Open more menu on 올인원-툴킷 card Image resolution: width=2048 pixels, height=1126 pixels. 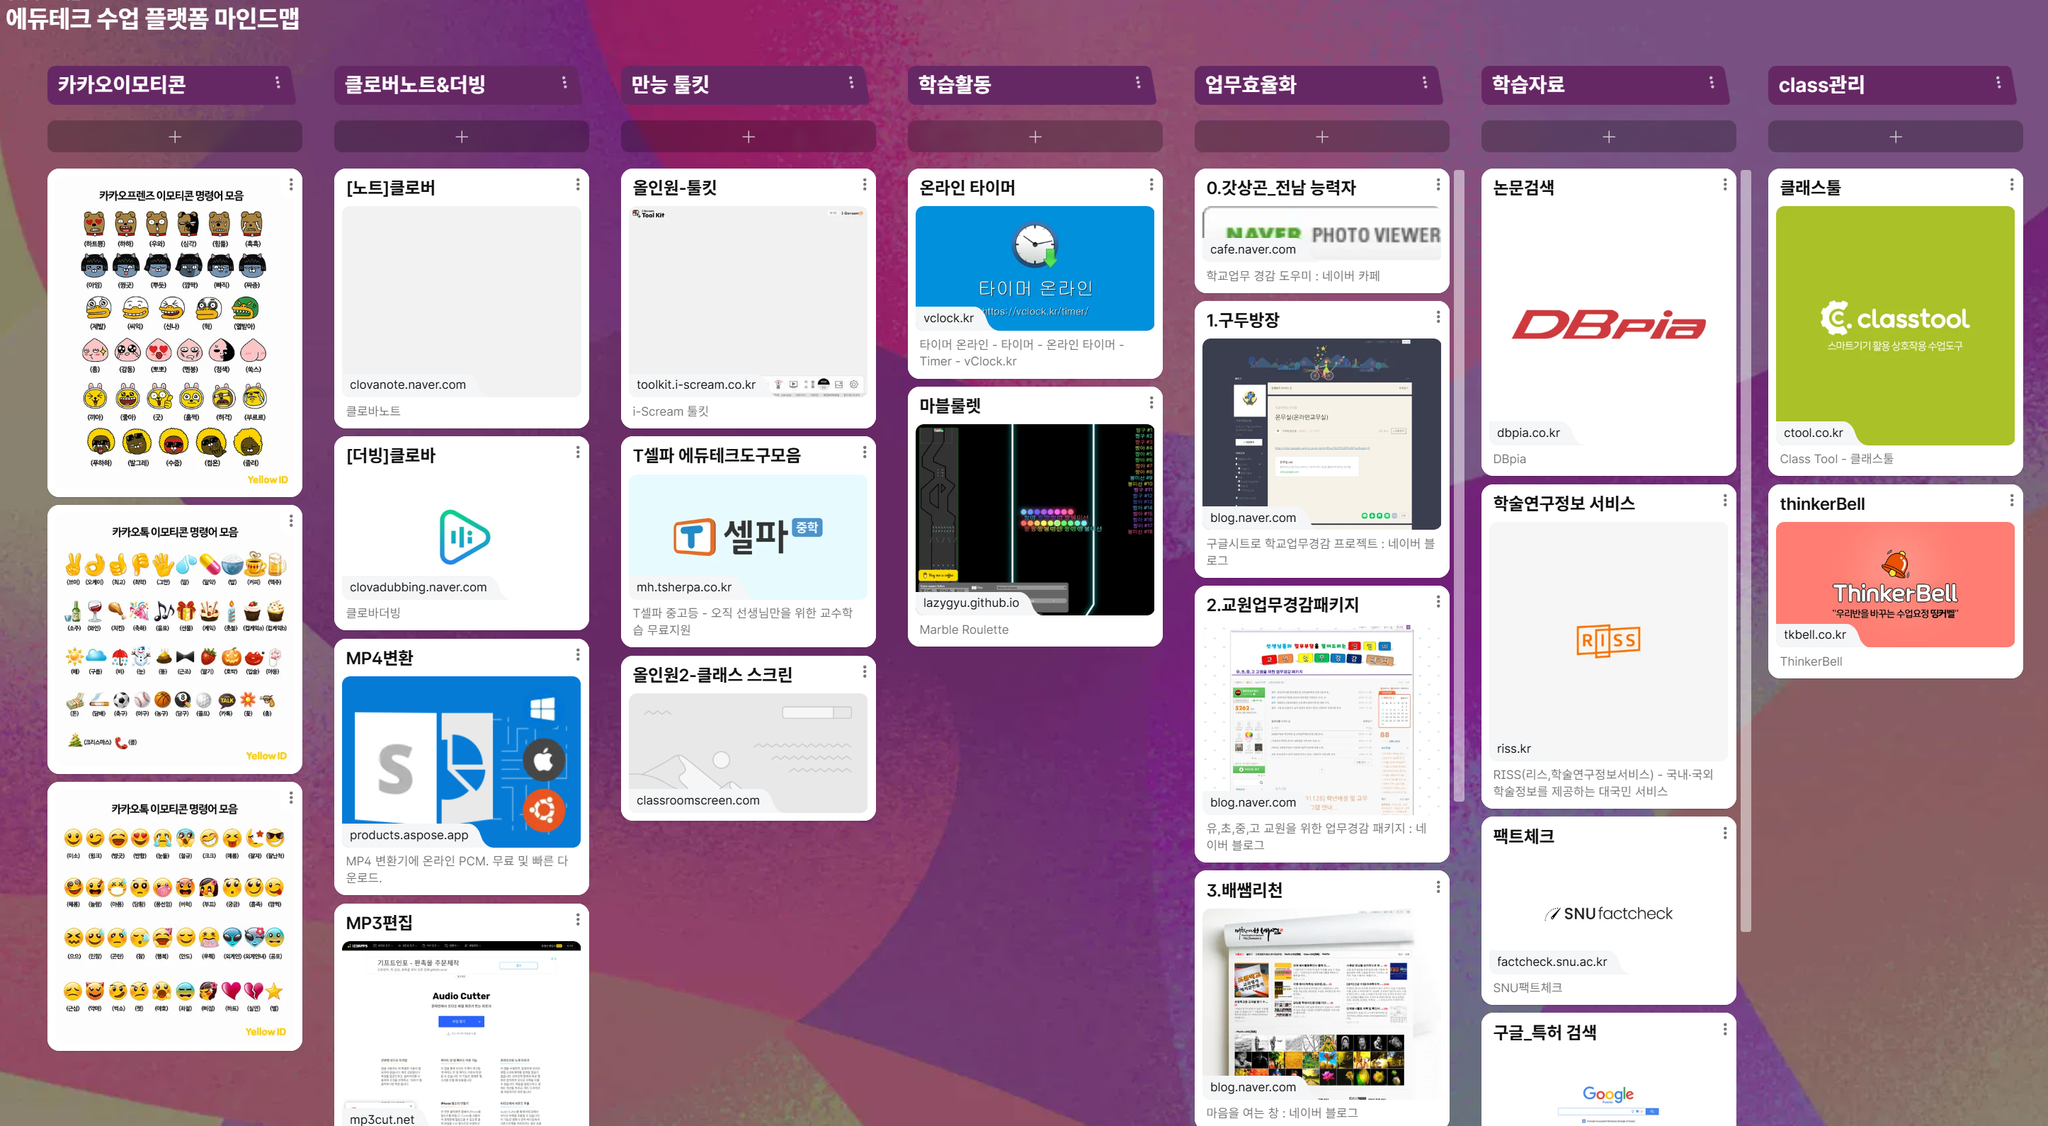(864, 185)
